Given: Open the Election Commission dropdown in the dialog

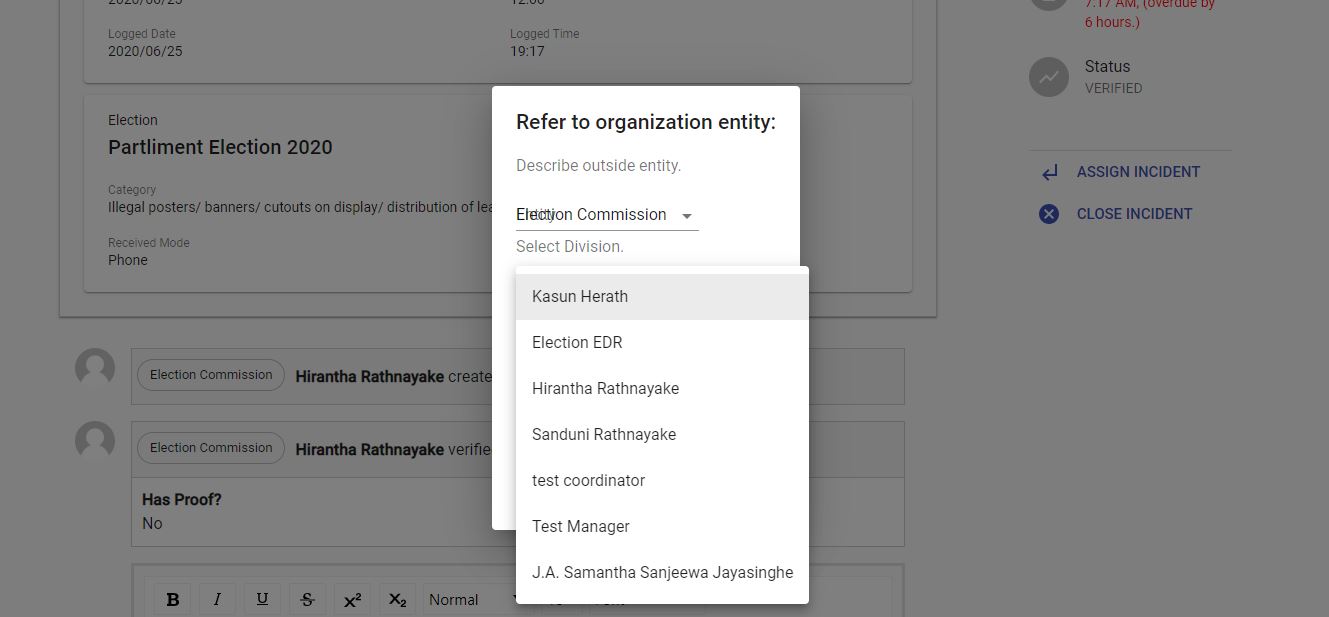Looking at the screenshot, I should coord(605,214).
